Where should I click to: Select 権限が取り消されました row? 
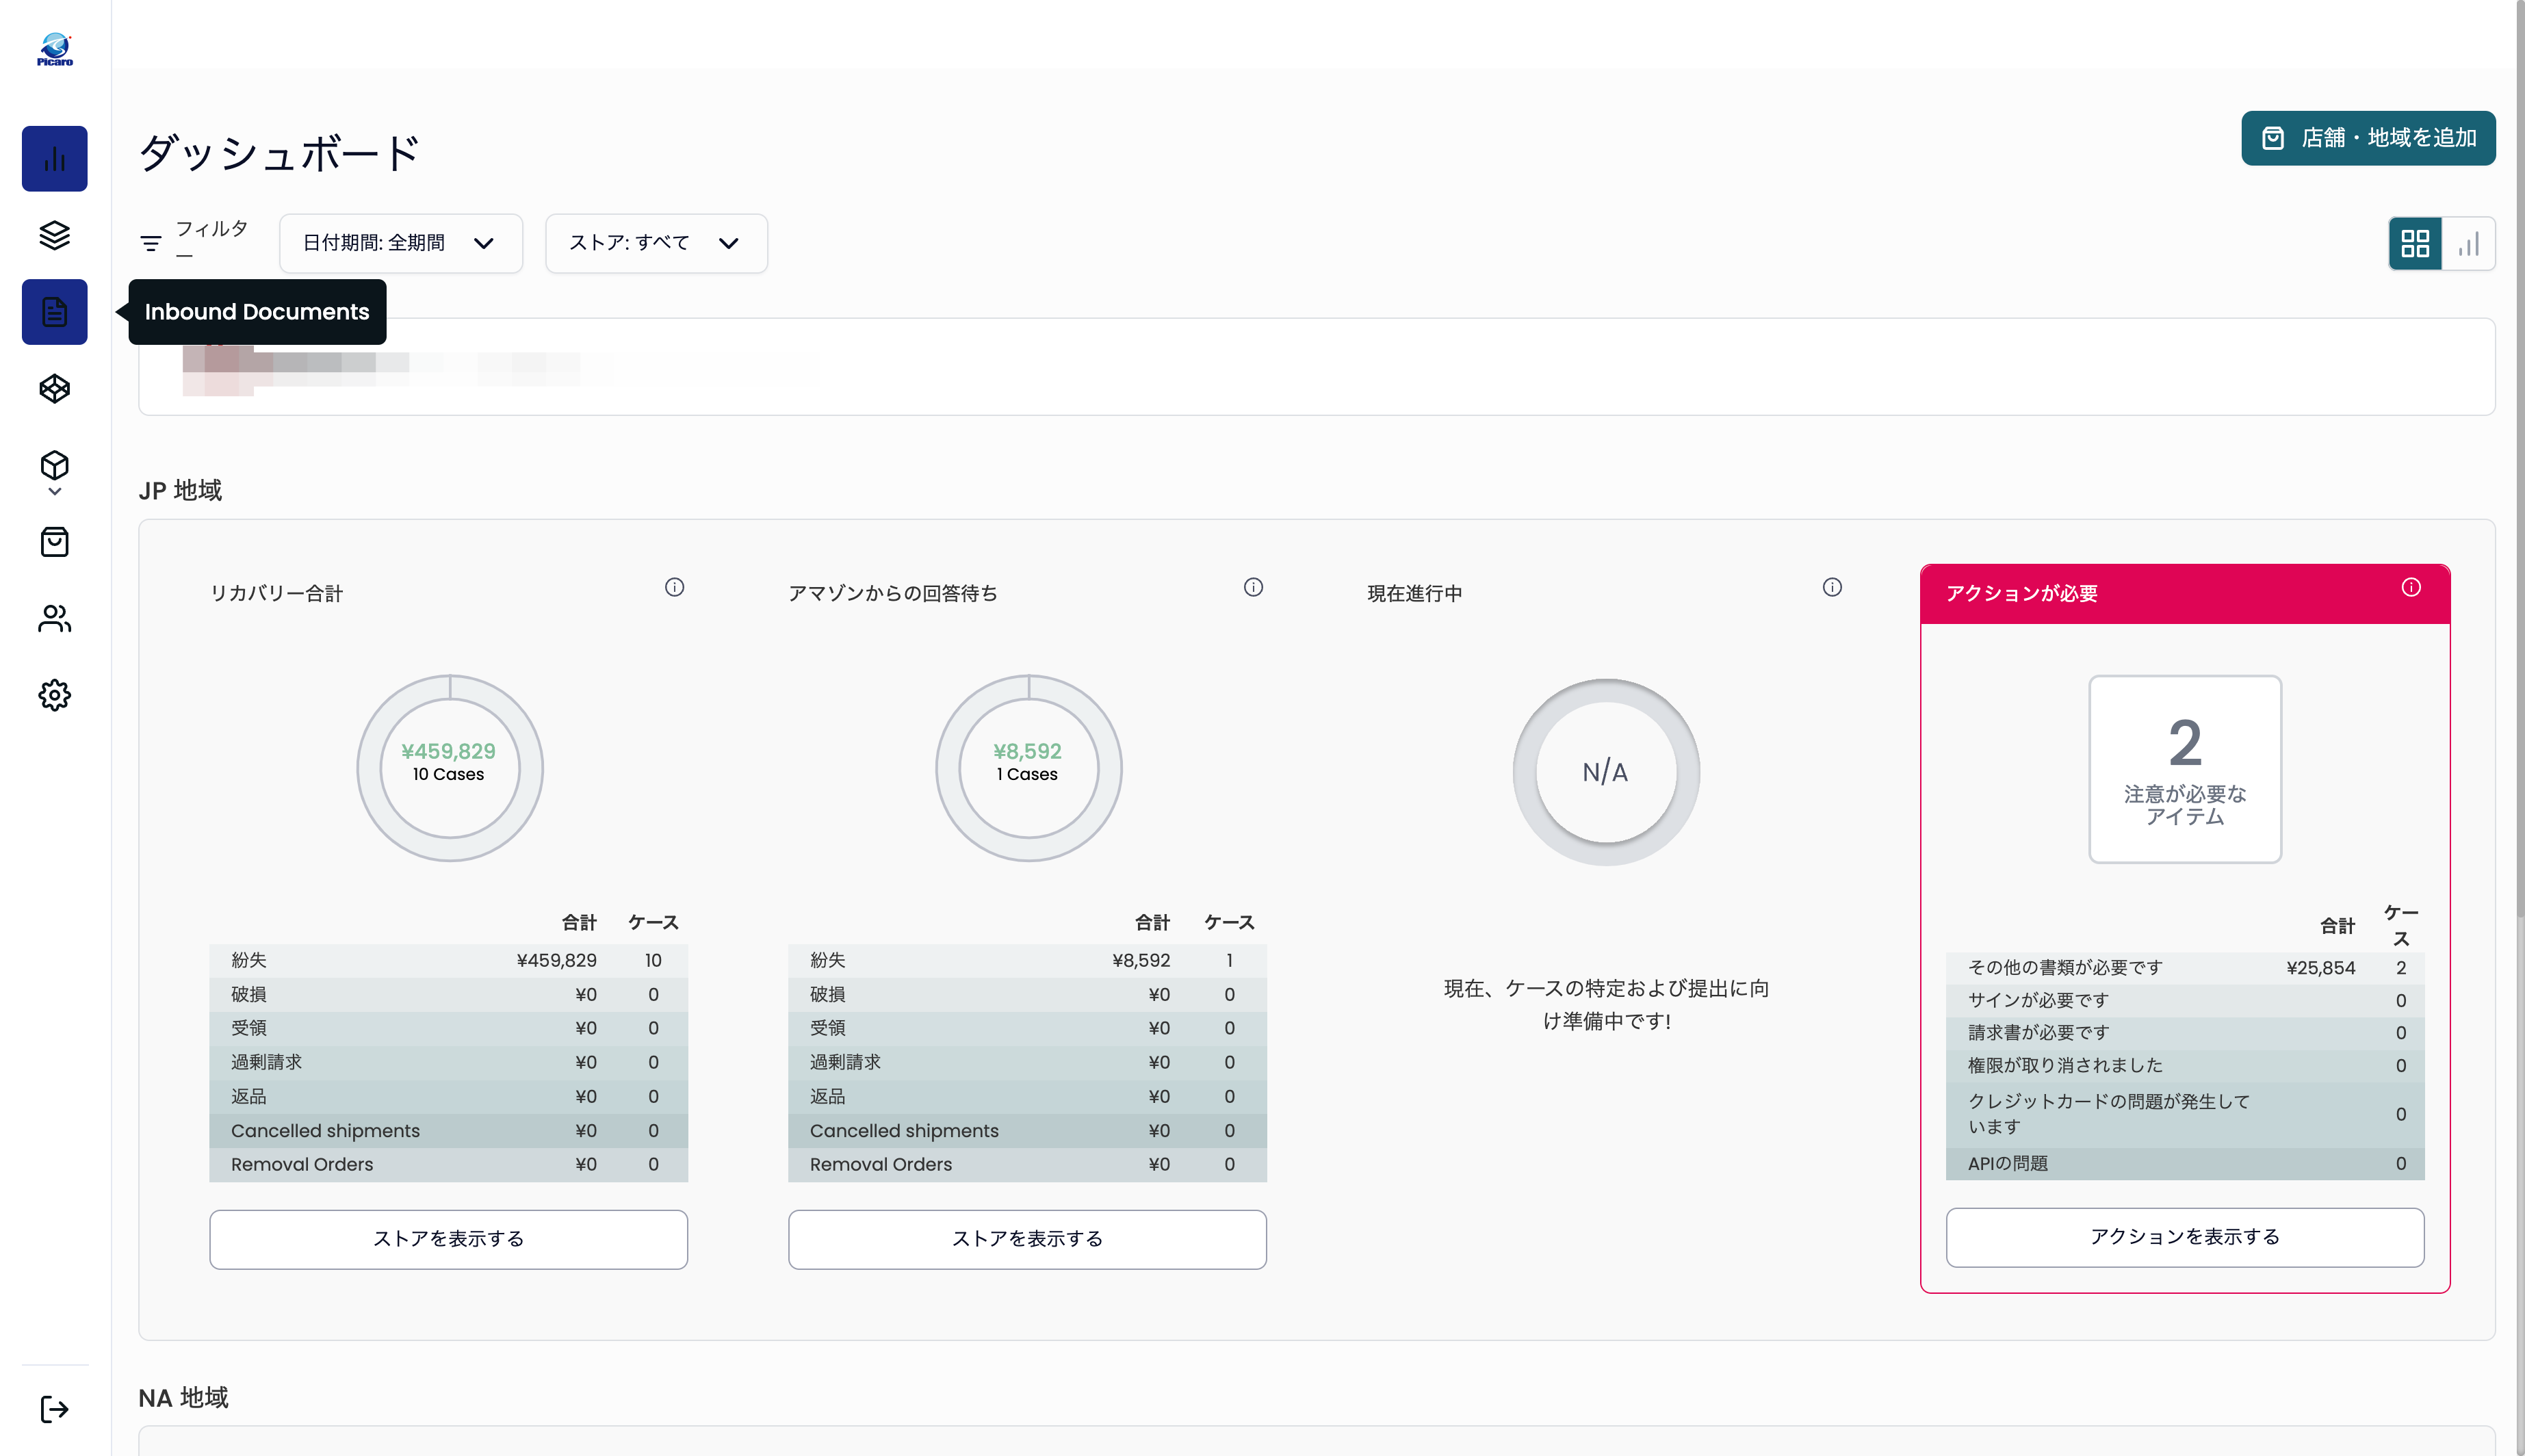[x=2186, y=1066]
